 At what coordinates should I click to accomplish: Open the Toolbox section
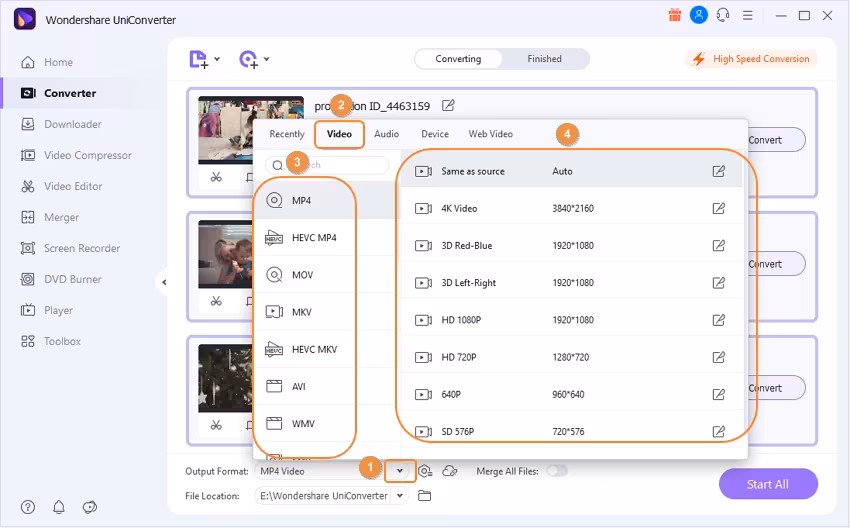click(50, 341)
